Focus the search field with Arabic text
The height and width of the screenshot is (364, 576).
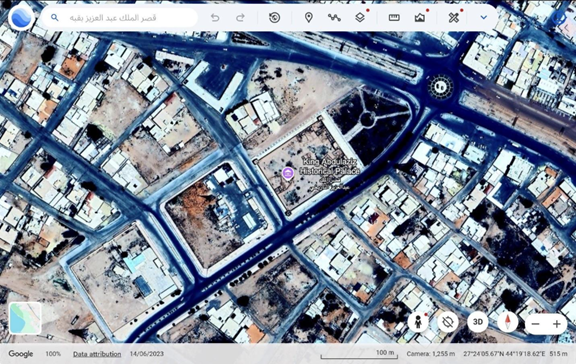(119, 18)
